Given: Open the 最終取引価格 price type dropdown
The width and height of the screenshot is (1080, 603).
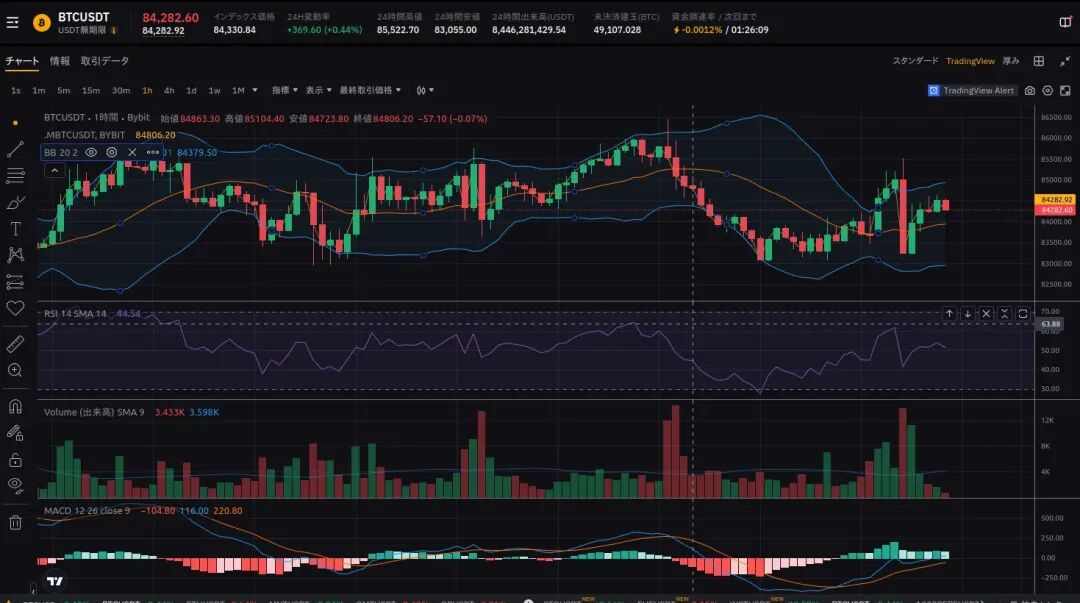Looking at the screenshot, I should 370,90.
